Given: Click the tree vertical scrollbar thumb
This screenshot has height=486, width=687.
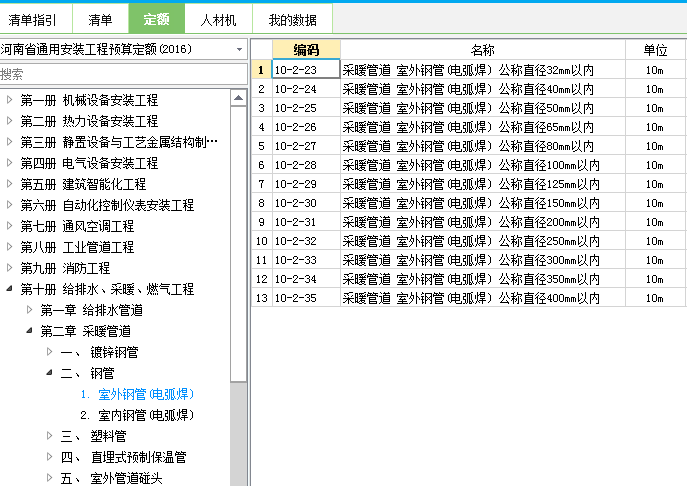Looking at the screenshot, I should point(238,244).
